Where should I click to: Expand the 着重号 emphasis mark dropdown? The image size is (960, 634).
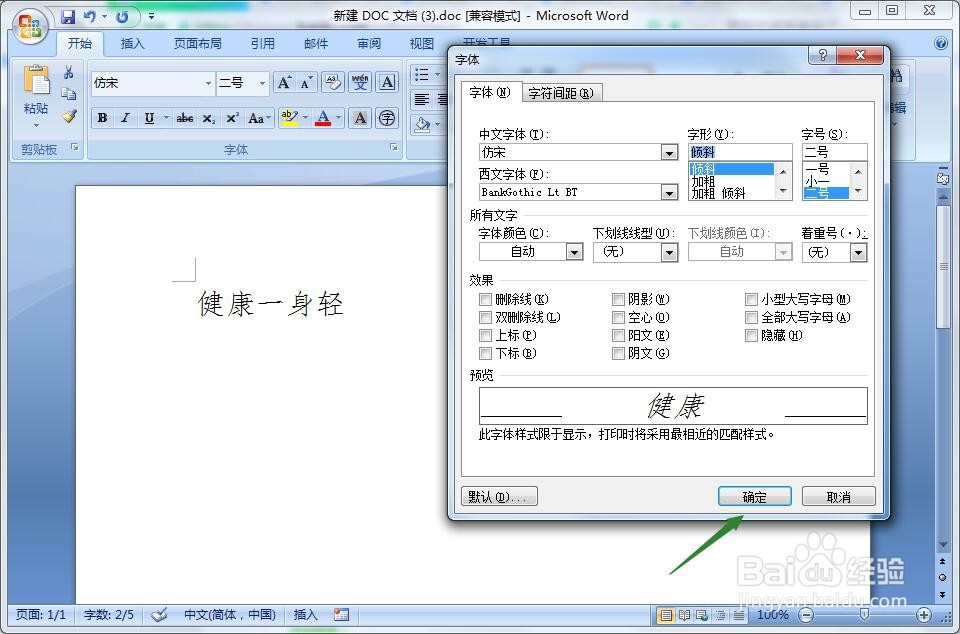pyautogui.click(x=857, y=251)
